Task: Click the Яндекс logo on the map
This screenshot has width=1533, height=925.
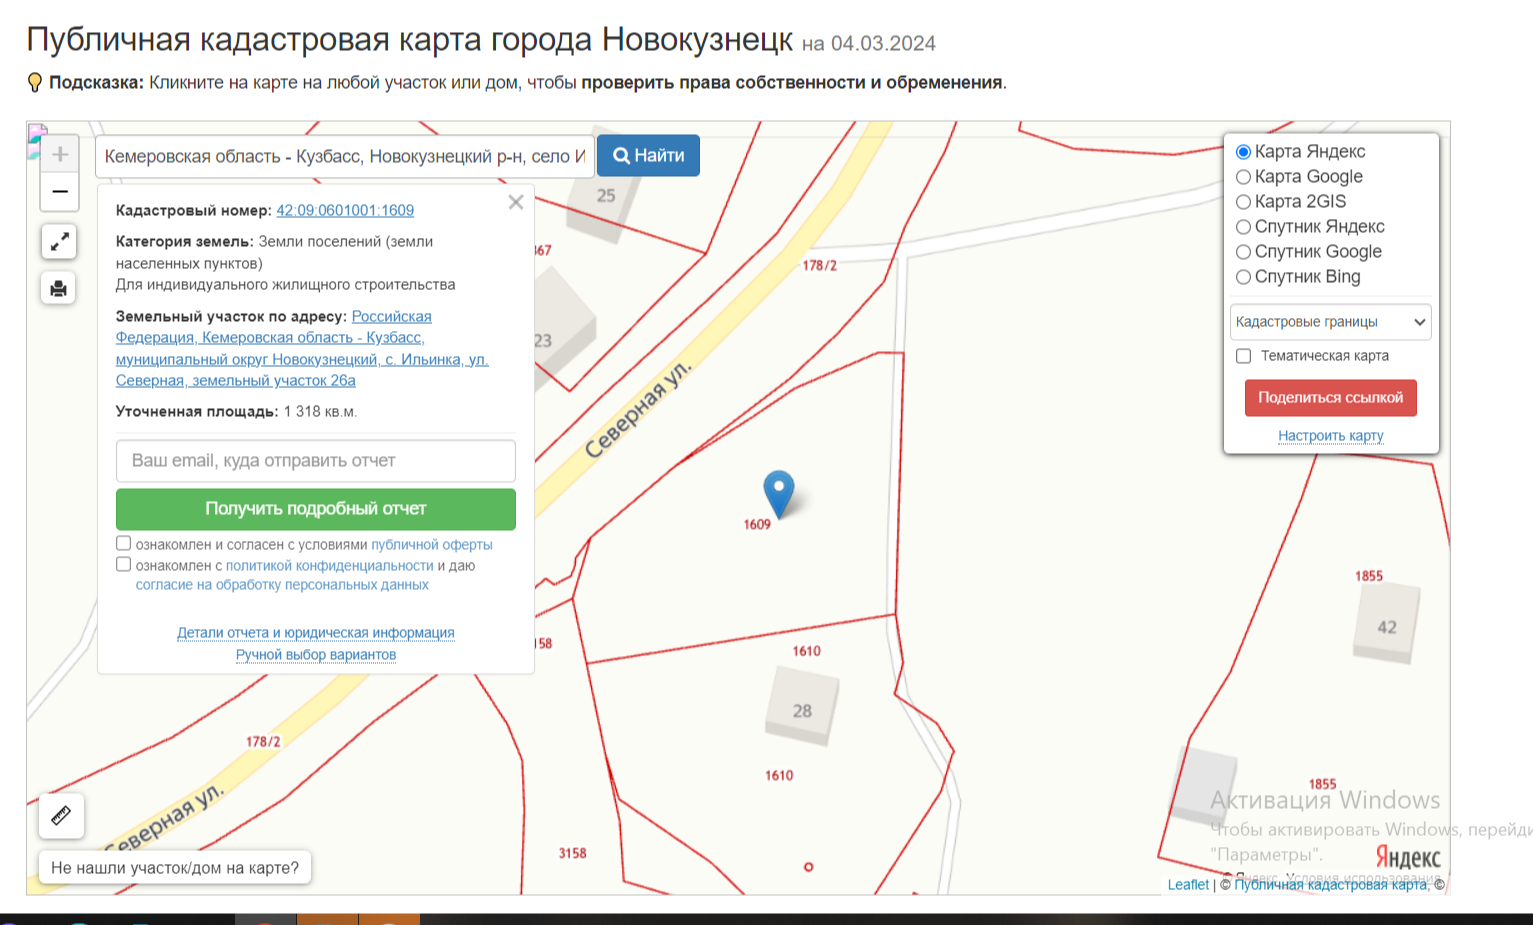Action: (x=1408, y=857)
